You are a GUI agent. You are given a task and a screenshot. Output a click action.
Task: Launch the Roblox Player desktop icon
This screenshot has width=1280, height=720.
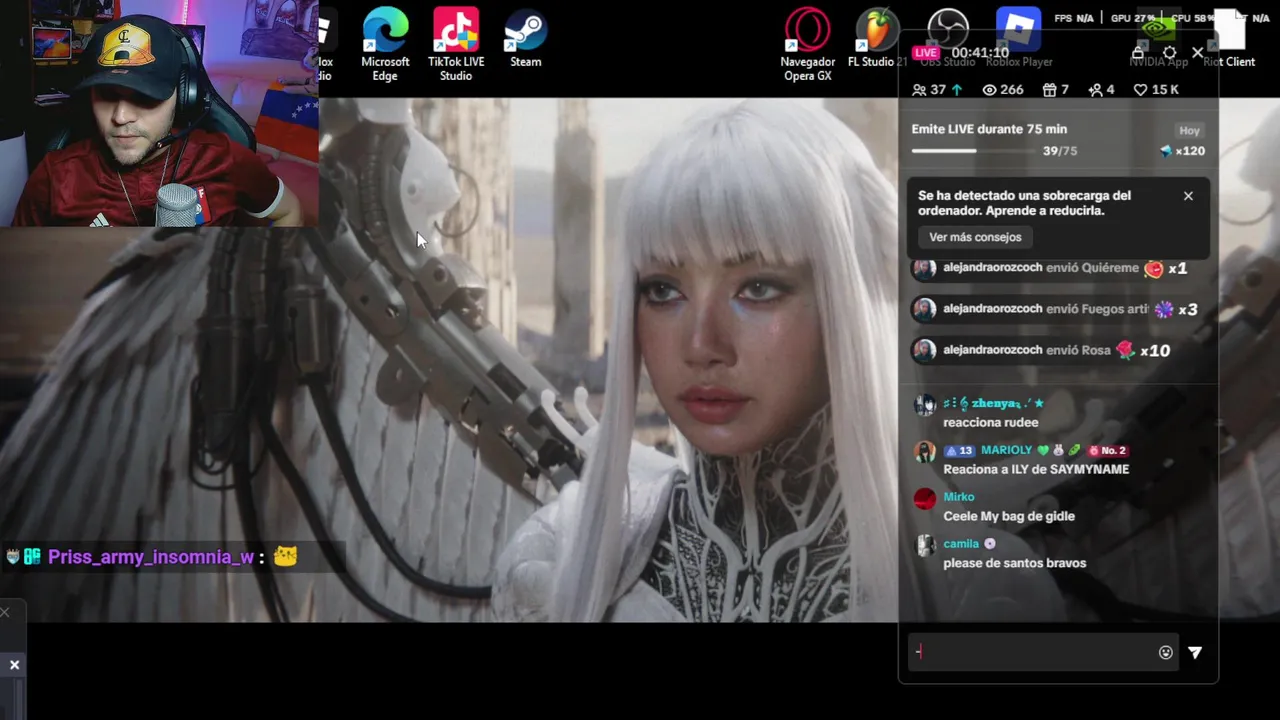(x=1019, y=40)
